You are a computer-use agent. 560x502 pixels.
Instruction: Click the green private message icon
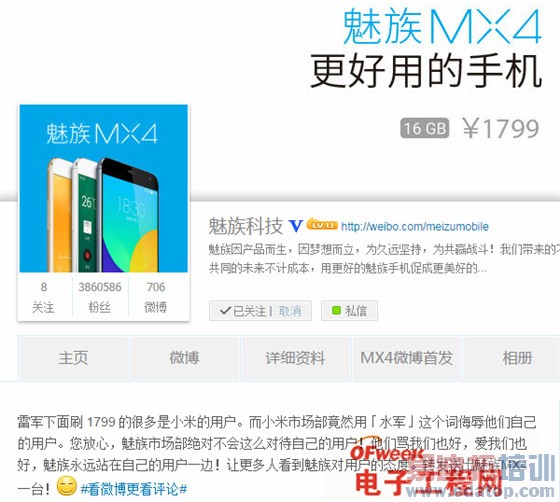point(336,311)
